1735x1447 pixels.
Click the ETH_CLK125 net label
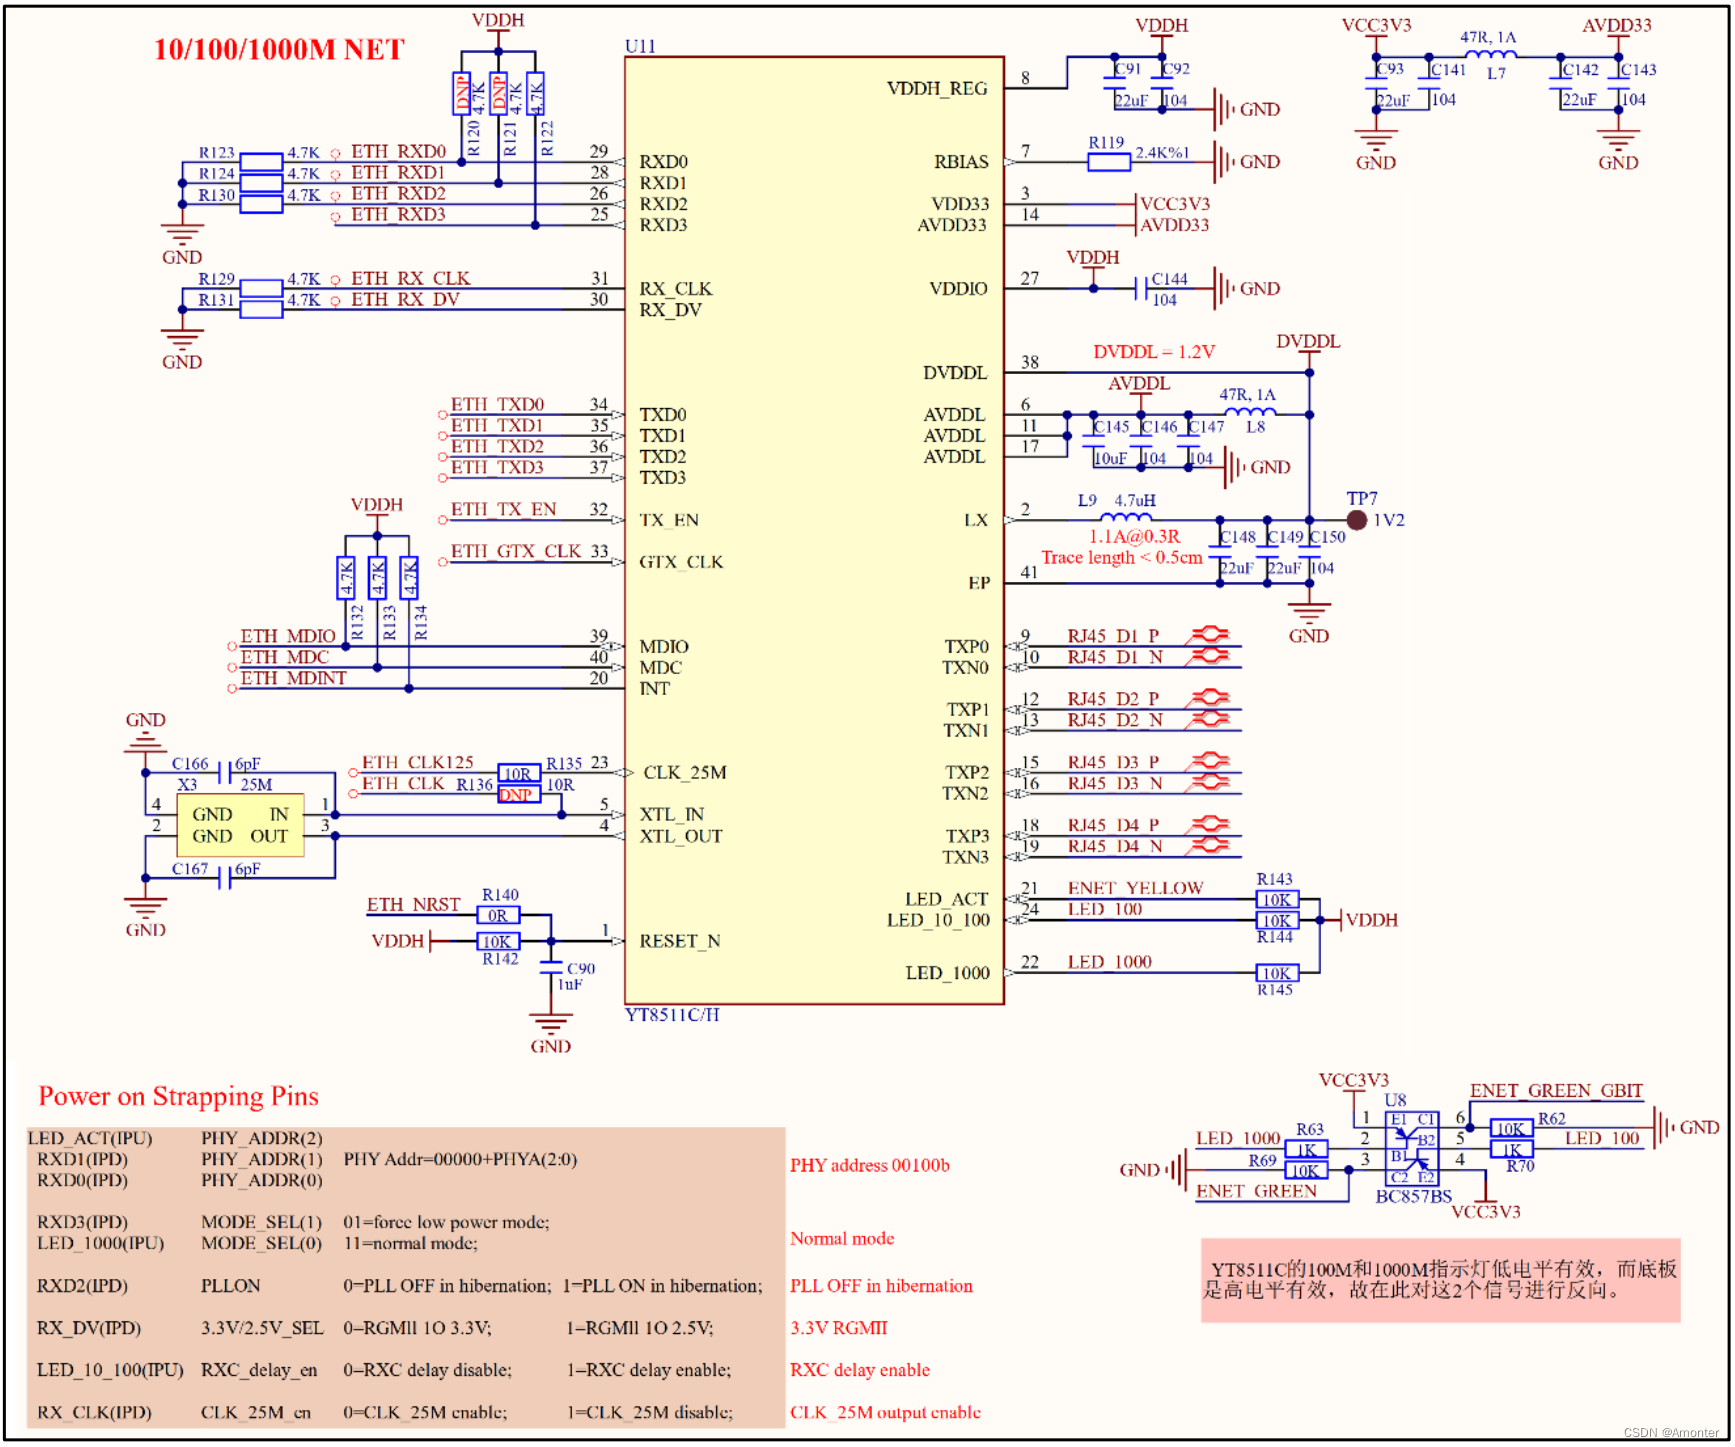(417, 762)
